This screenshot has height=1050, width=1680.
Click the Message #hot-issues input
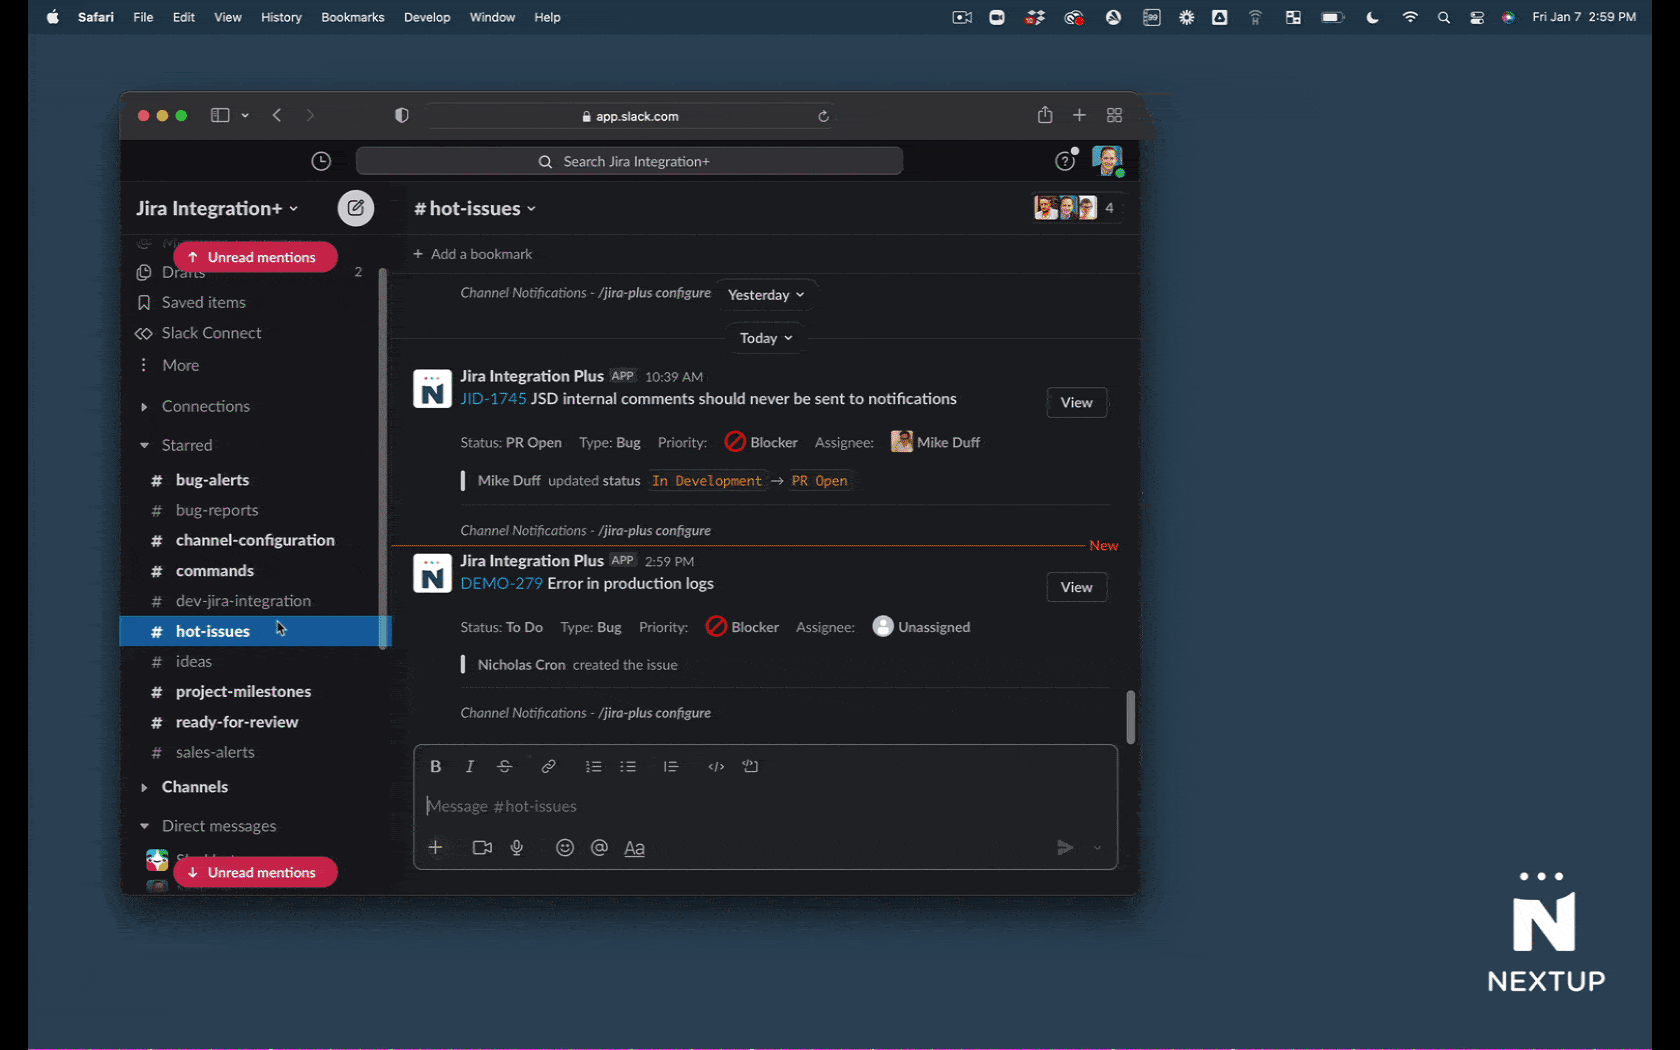click(x=765, y=806)
